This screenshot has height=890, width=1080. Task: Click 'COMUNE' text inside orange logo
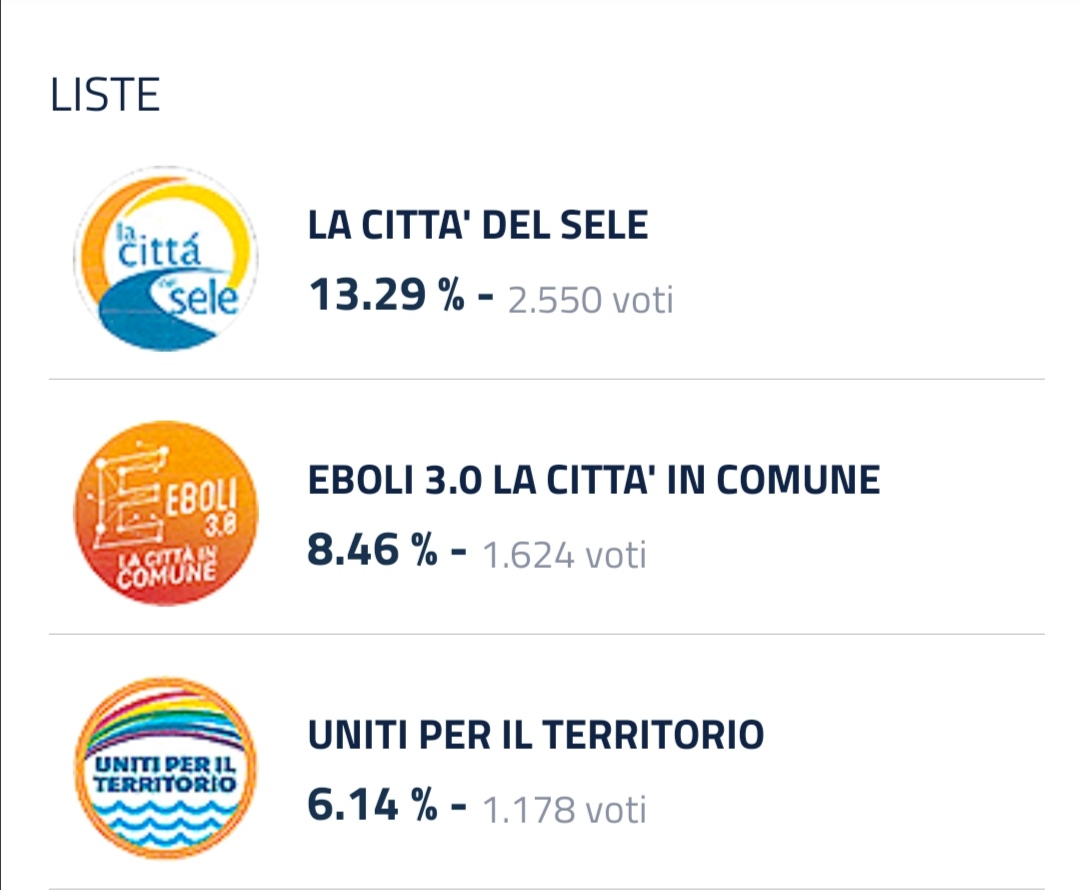click(166, 574)
